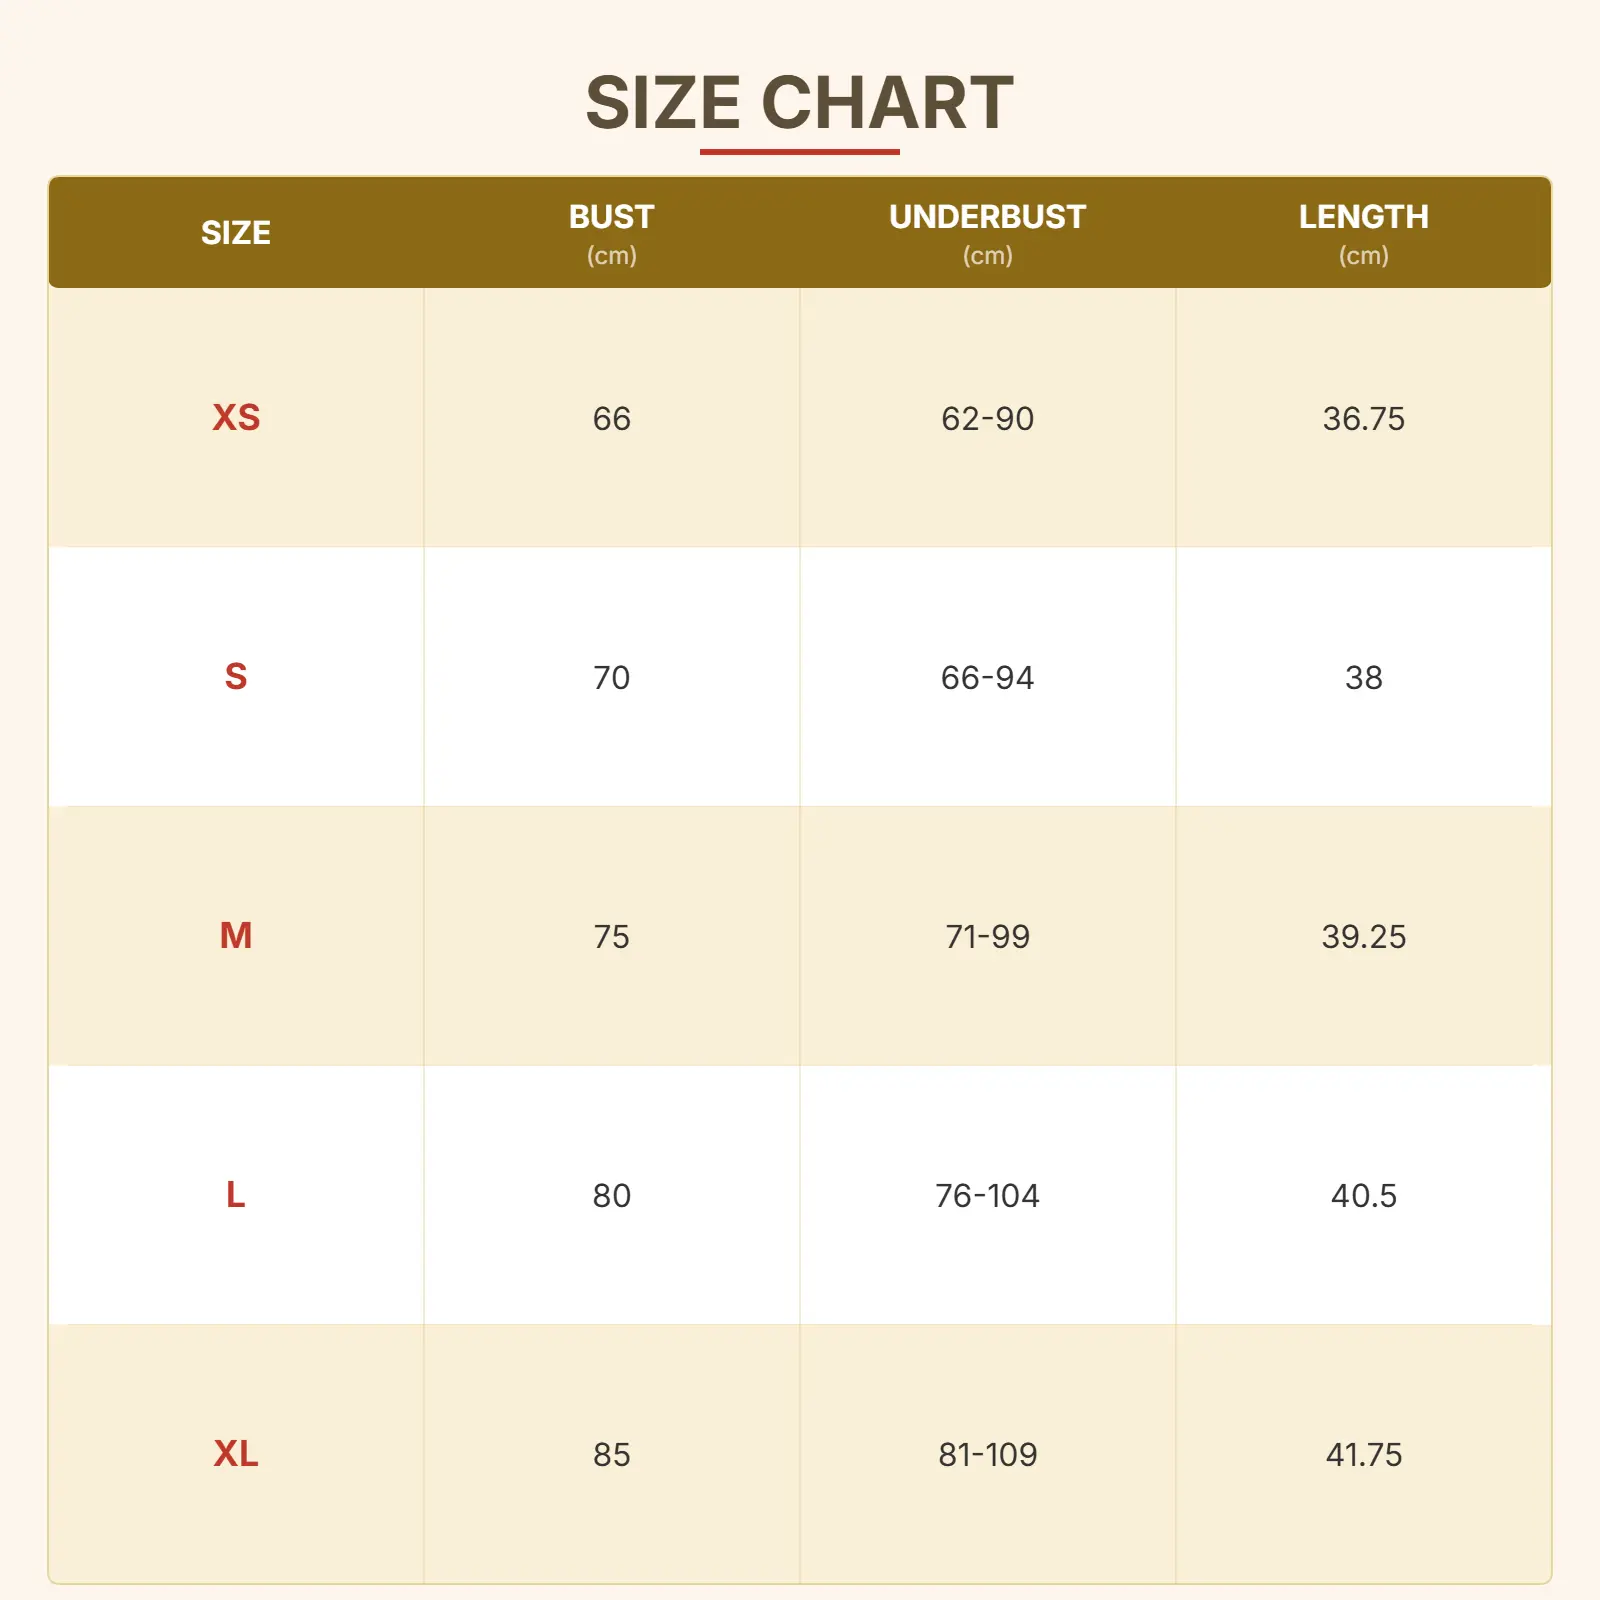Select the length value 41.75
This screenshot has width=1600, height=1600.
tap(1363, 1455)
